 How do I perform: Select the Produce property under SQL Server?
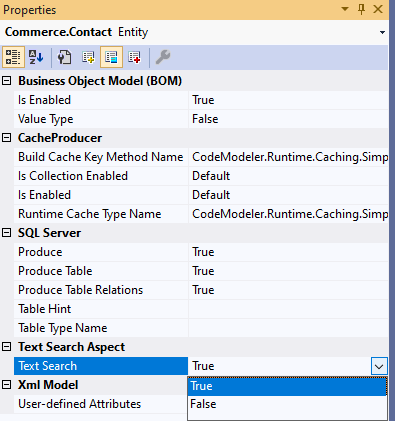pyautogui.click(x=101, y=252)
